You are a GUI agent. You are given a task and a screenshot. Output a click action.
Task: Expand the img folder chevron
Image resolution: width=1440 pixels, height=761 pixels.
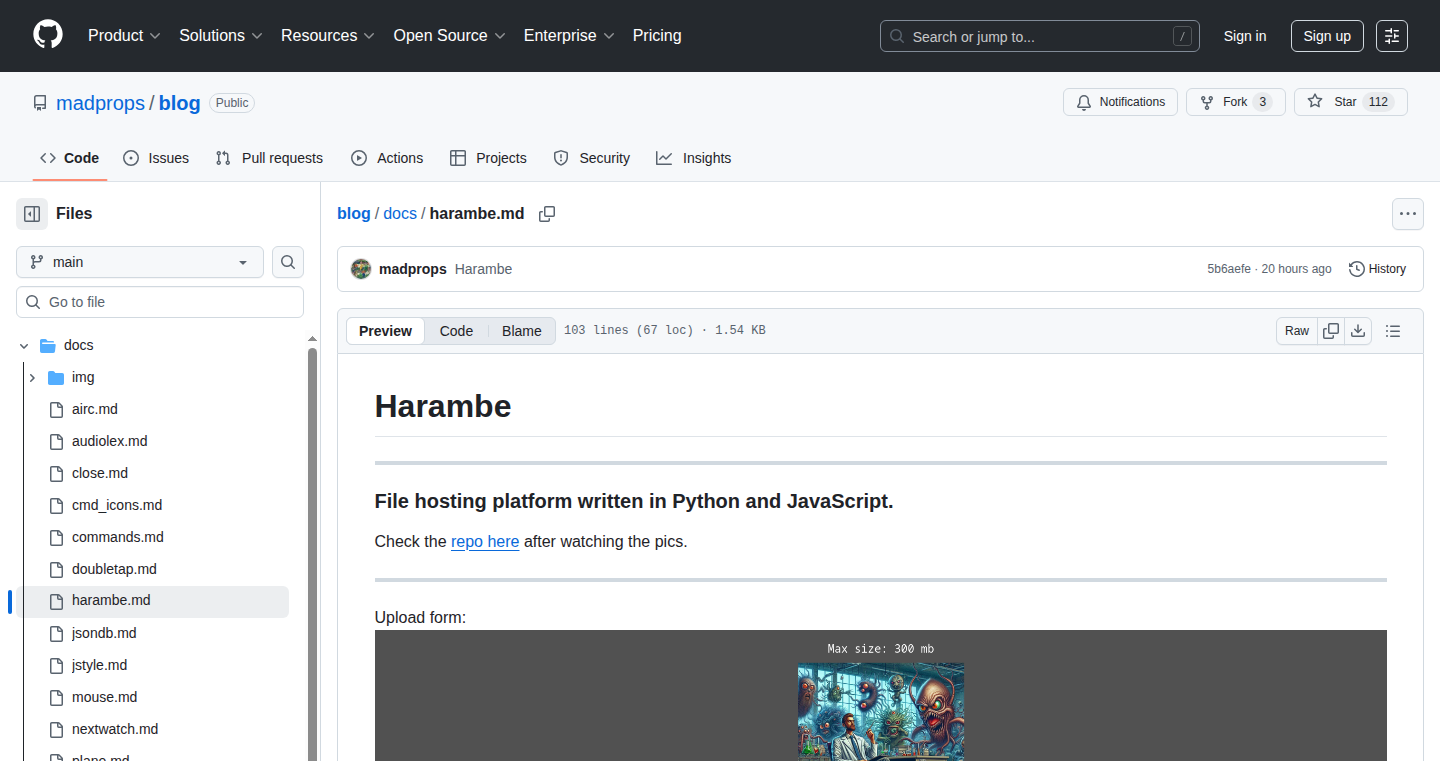(x=32, y=377)
